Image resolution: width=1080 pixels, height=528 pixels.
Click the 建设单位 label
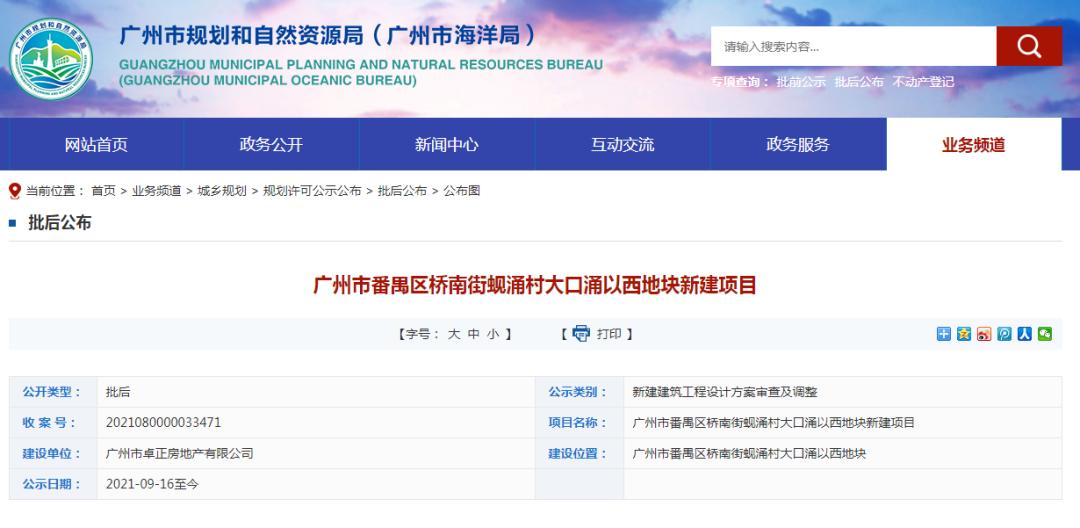pyautogui.click(x=52, y=454)
